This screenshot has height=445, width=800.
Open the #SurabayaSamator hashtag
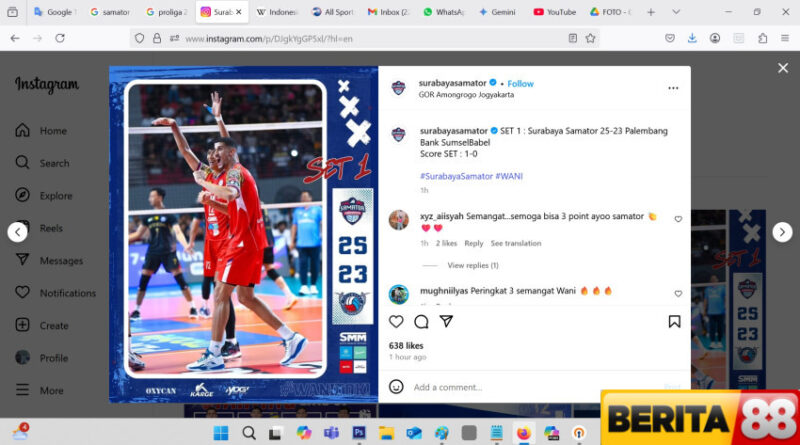pos(456,176)
